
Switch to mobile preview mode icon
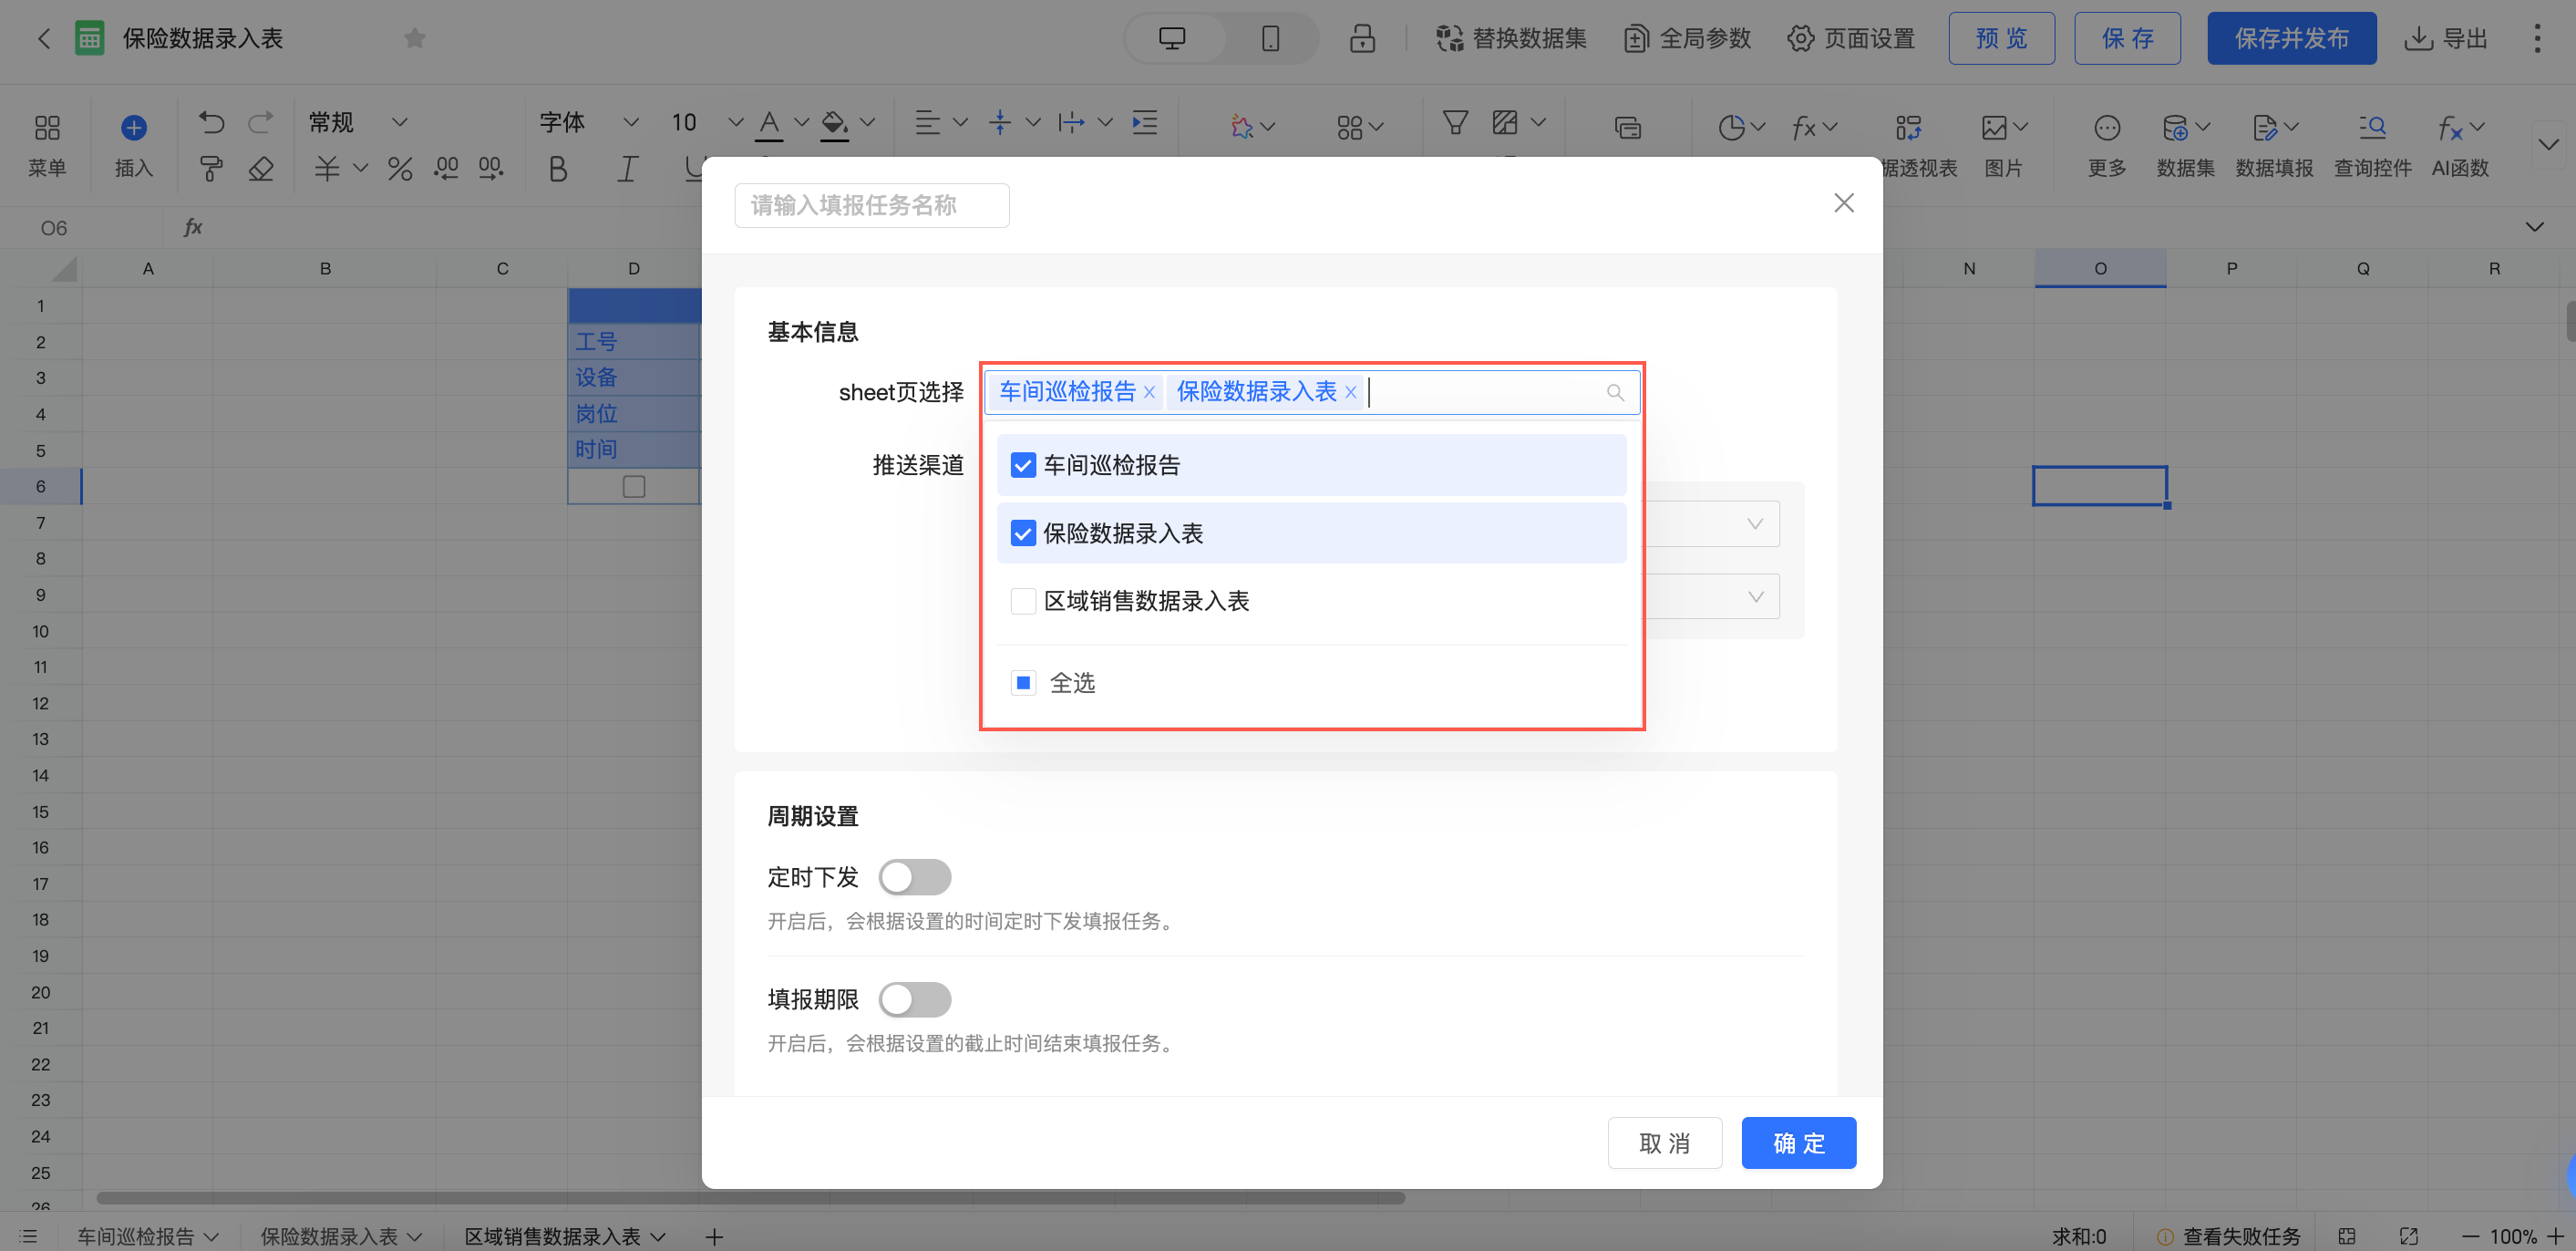(1270, 39)
